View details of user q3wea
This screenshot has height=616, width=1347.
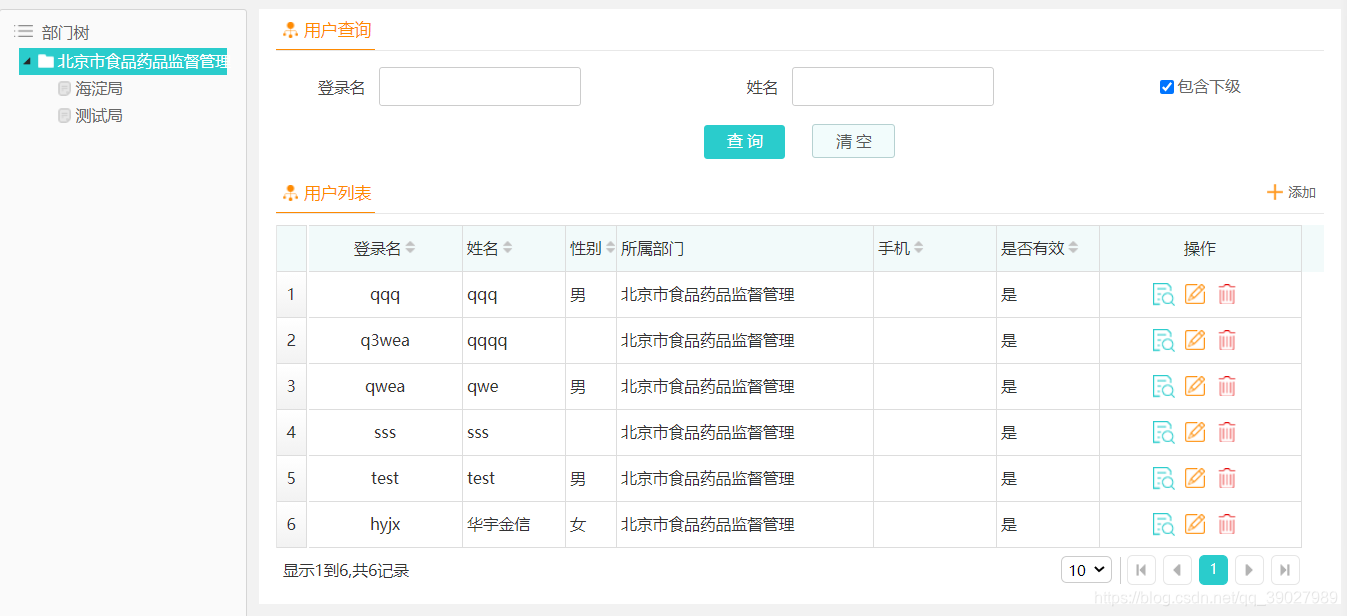click(1163, 341)
